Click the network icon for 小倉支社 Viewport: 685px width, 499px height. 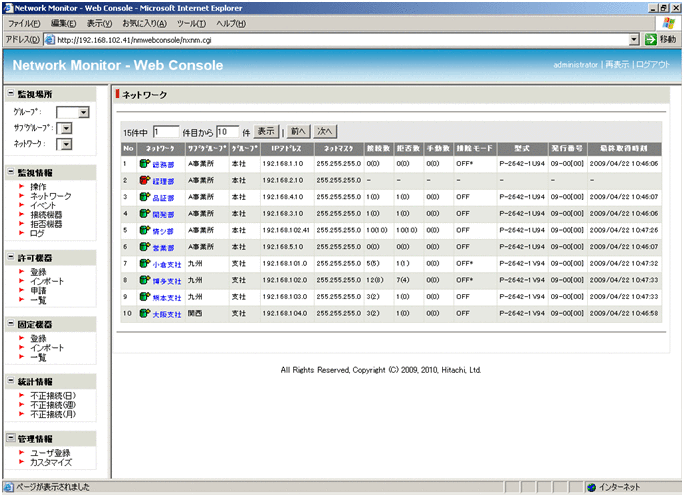(145, 264)
